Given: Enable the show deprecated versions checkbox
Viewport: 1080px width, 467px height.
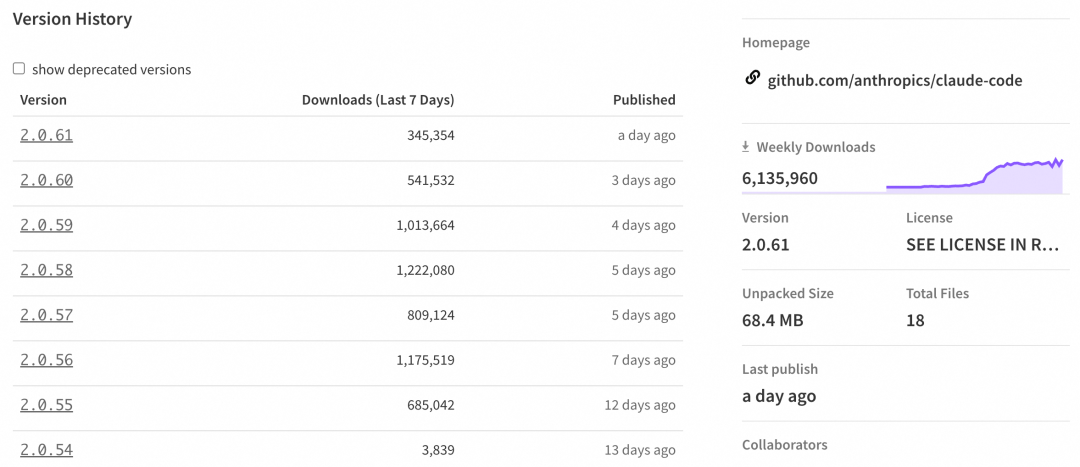Looking at the screenshot, I should [x=19, y=69].
